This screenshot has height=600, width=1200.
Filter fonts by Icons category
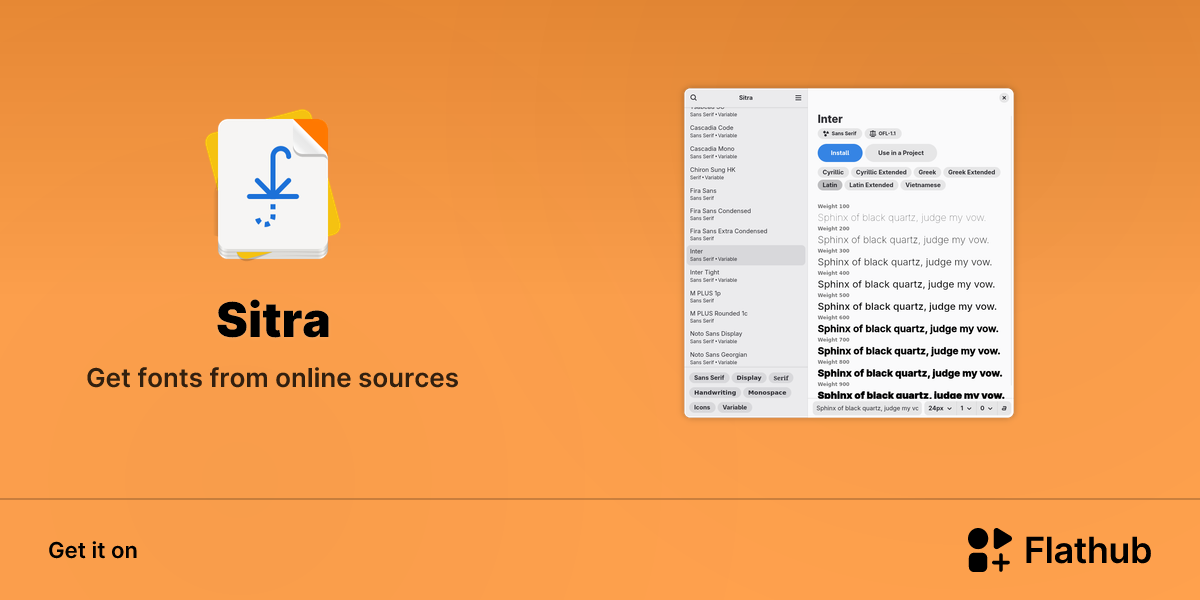(x=702, y=407)
